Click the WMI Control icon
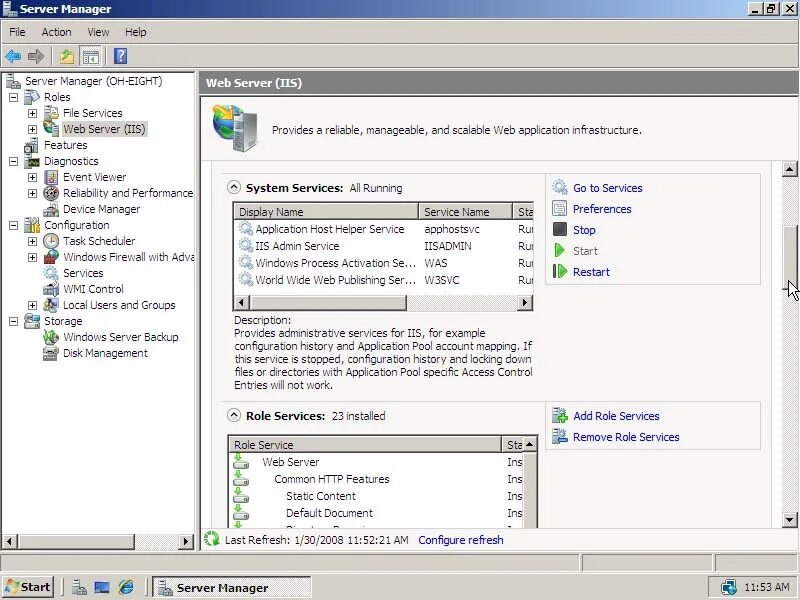This screenshot has height=600, width=800. tap(51, 289)
